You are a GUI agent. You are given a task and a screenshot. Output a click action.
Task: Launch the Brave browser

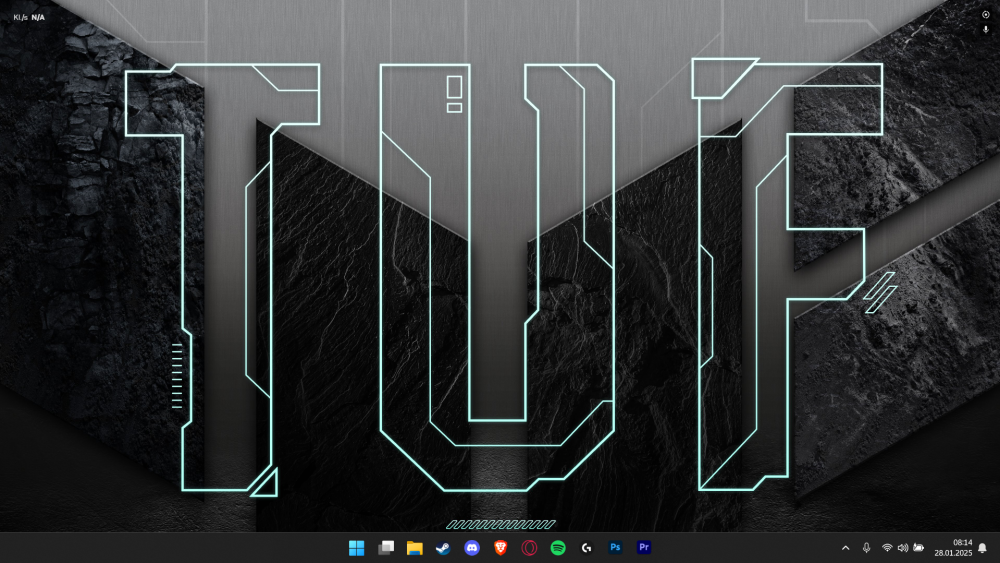(501, 548)
